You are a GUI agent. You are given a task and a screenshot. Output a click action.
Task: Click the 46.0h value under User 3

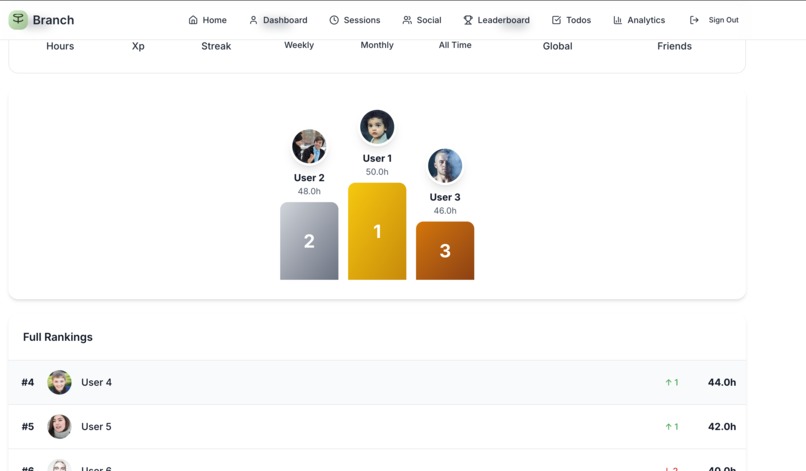(x=445, y=211)
